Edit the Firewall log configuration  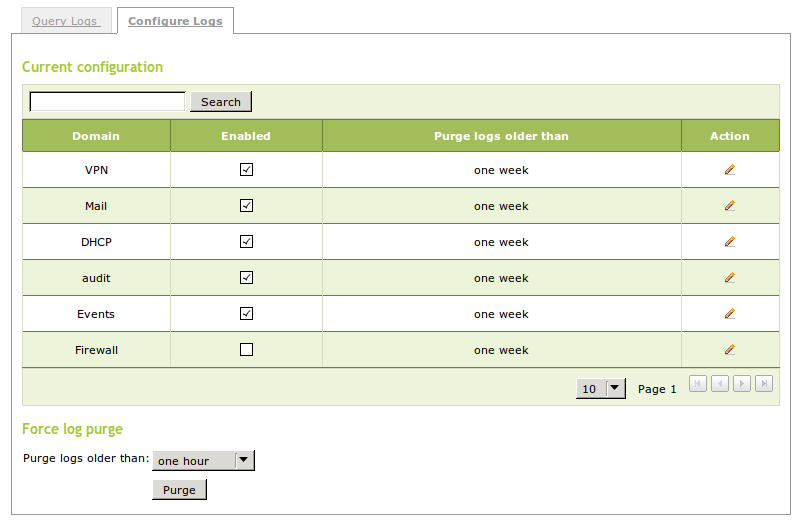730,350
